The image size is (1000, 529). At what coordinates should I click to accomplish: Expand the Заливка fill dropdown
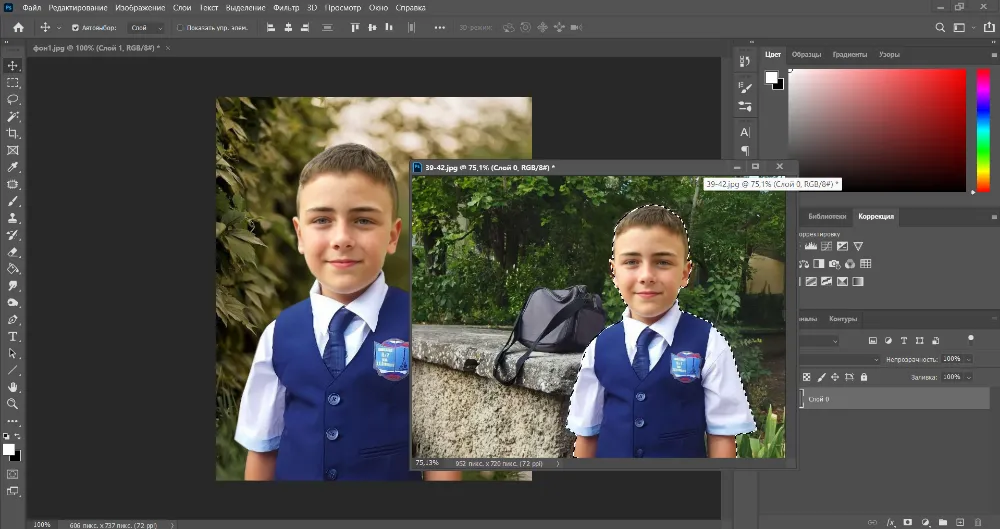click(x=967, y=377)
